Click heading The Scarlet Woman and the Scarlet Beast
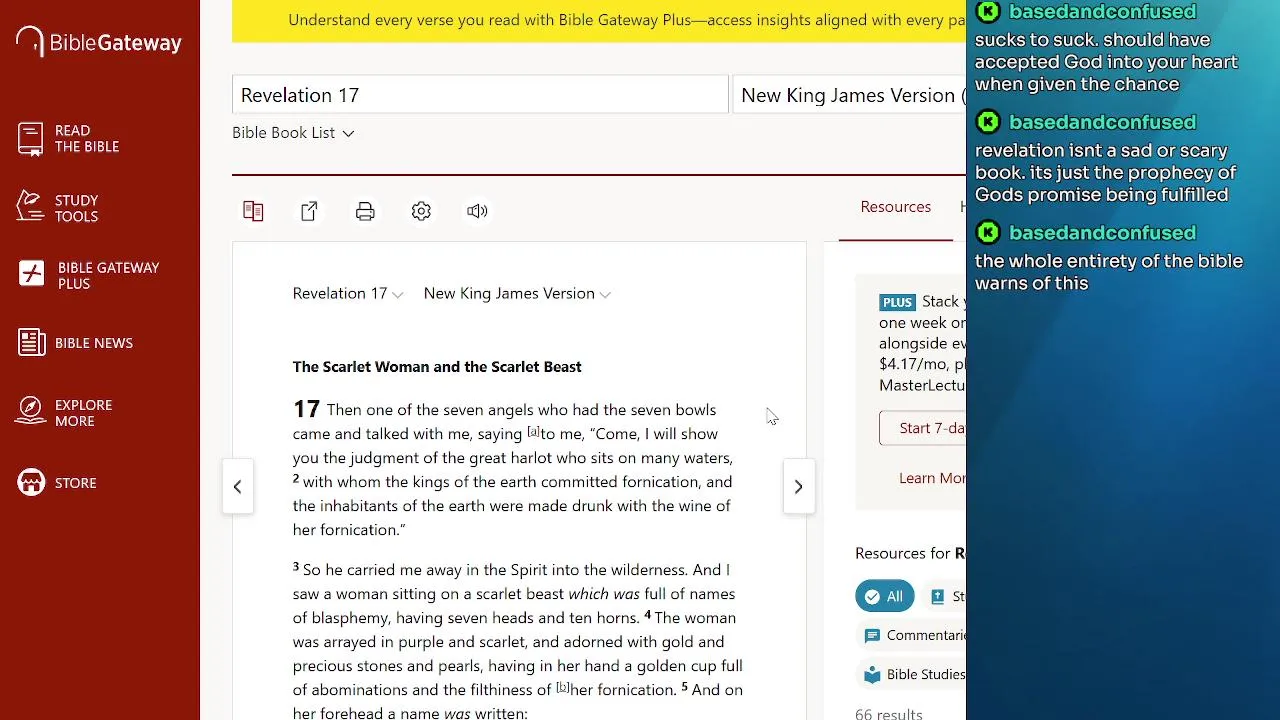Screen dimensions: 1280x720 [x=437, y=367]
